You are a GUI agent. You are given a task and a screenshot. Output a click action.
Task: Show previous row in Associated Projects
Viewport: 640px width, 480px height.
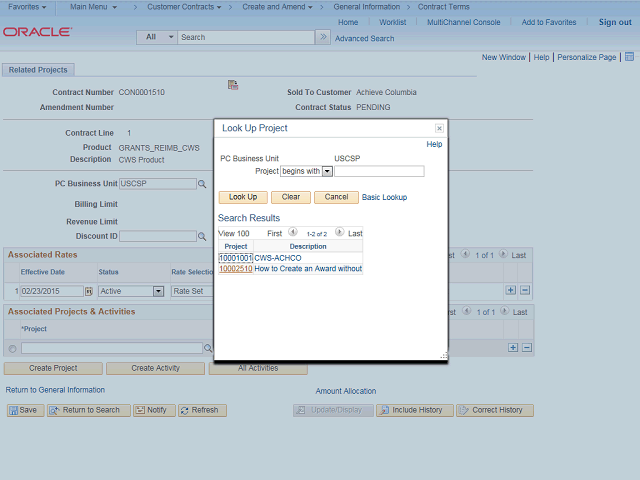[467, 311]
